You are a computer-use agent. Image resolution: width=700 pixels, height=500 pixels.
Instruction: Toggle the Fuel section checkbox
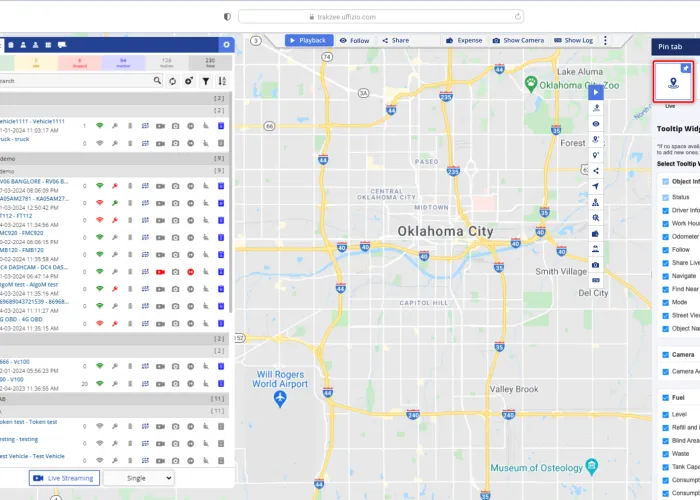pyautogui.click(x=666, y=397)
